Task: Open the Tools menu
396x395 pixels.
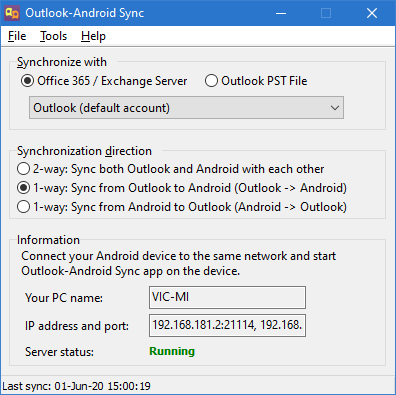Action: click(x=53, y=36)
